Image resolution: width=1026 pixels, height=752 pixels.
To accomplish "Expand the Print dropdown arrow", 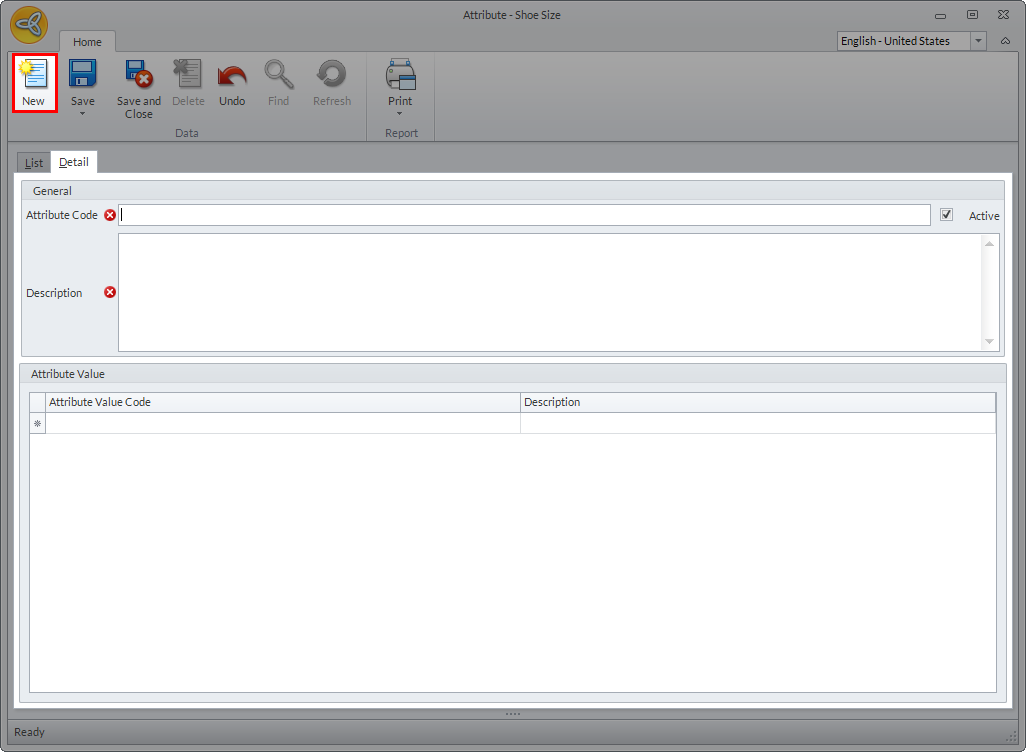I will 400,114.
